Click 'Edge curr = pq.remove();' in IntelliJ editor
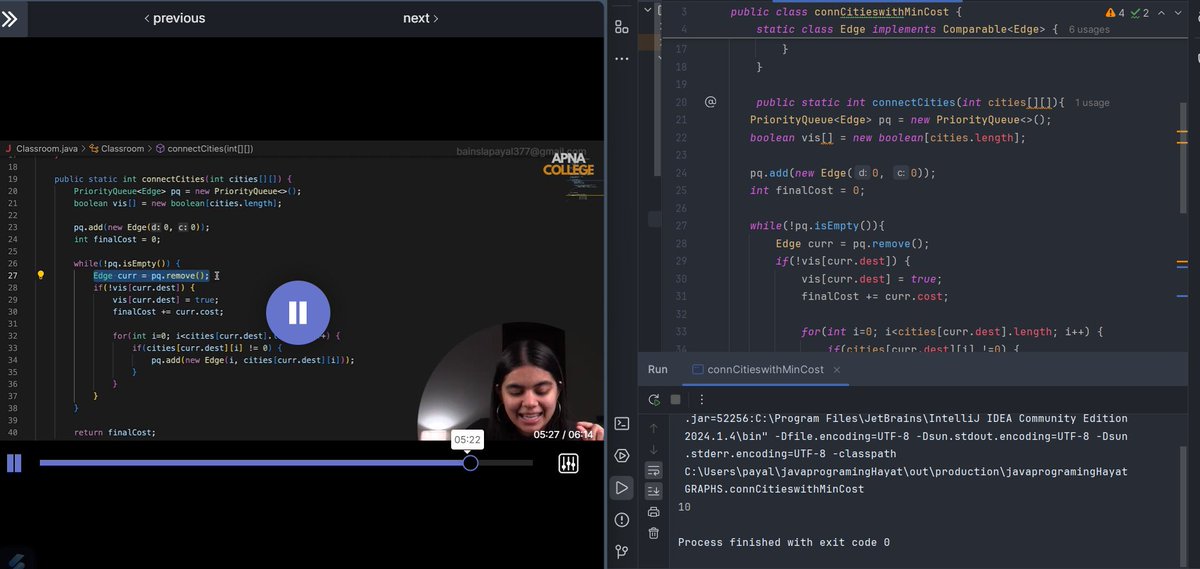 [x=852, y=244]
